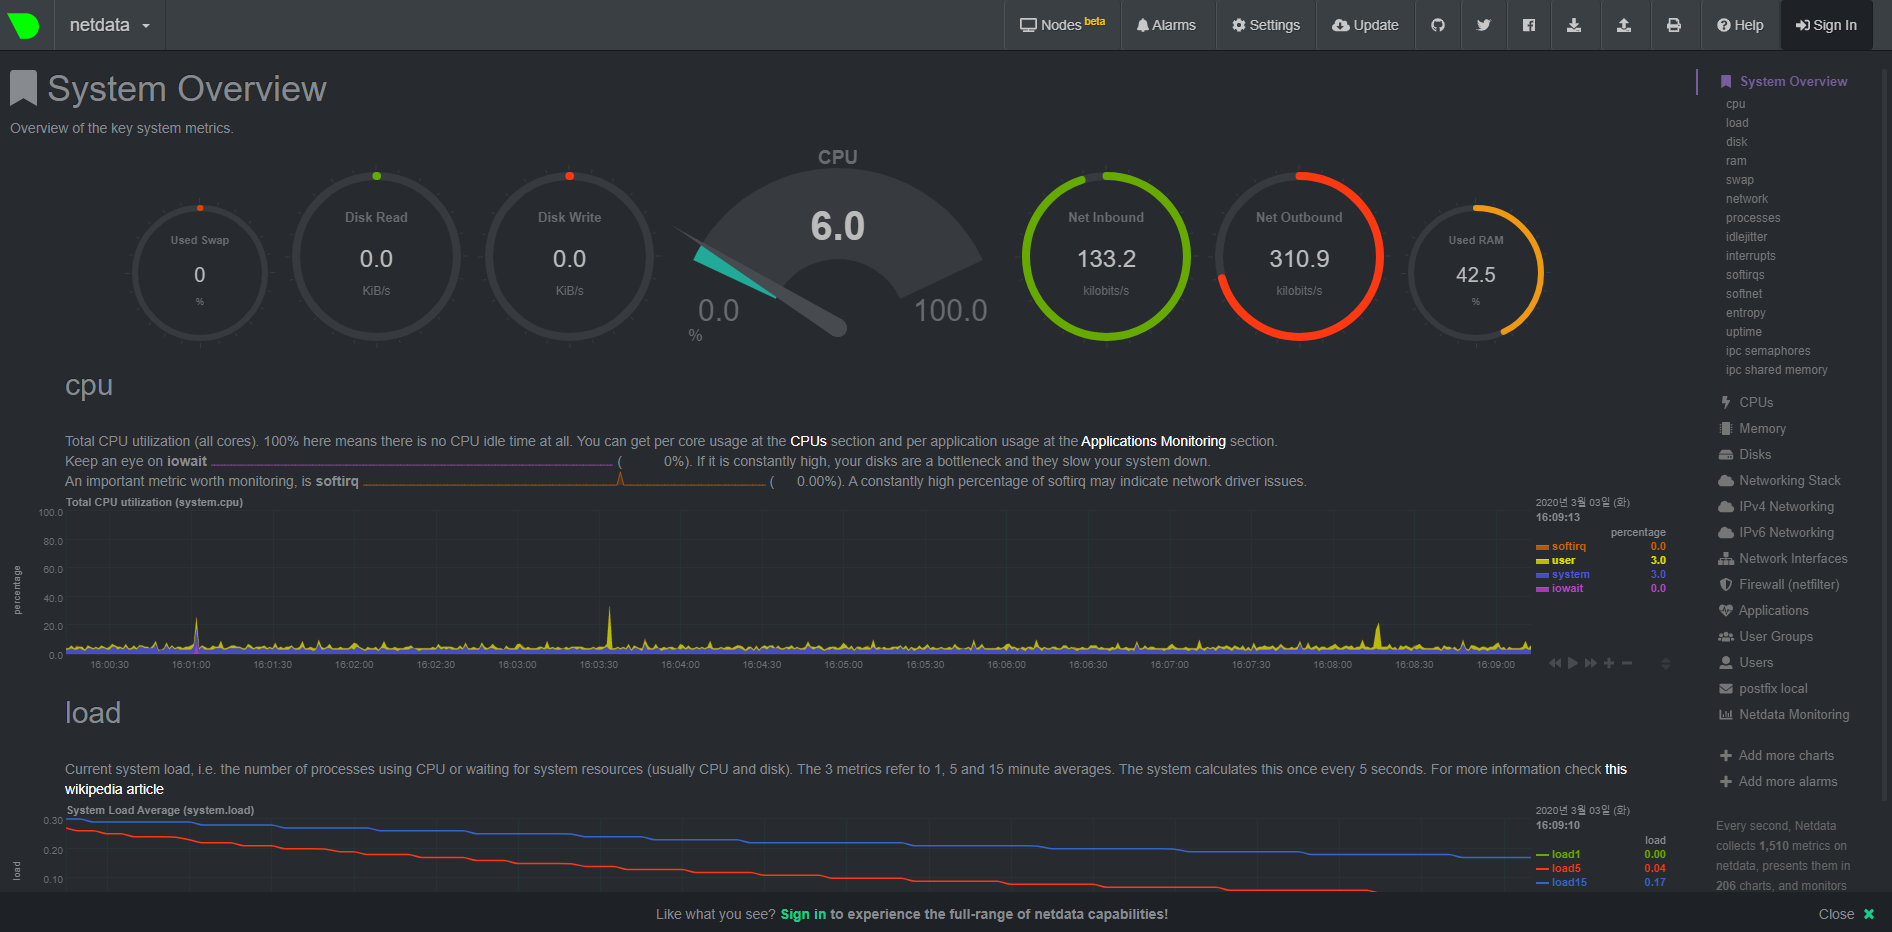
Task: Jump to entropy in sidebar
Action: click(x=1745, y=313)
